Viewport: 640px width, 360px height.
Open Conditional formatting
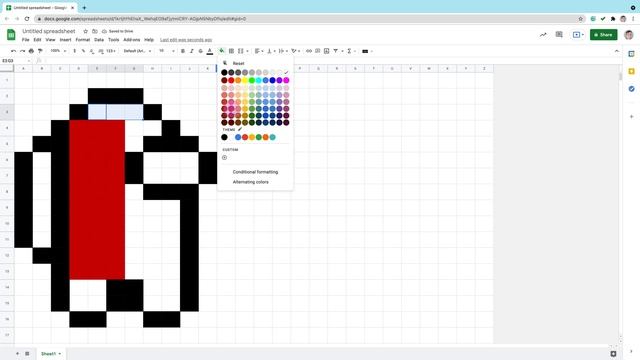255,172
